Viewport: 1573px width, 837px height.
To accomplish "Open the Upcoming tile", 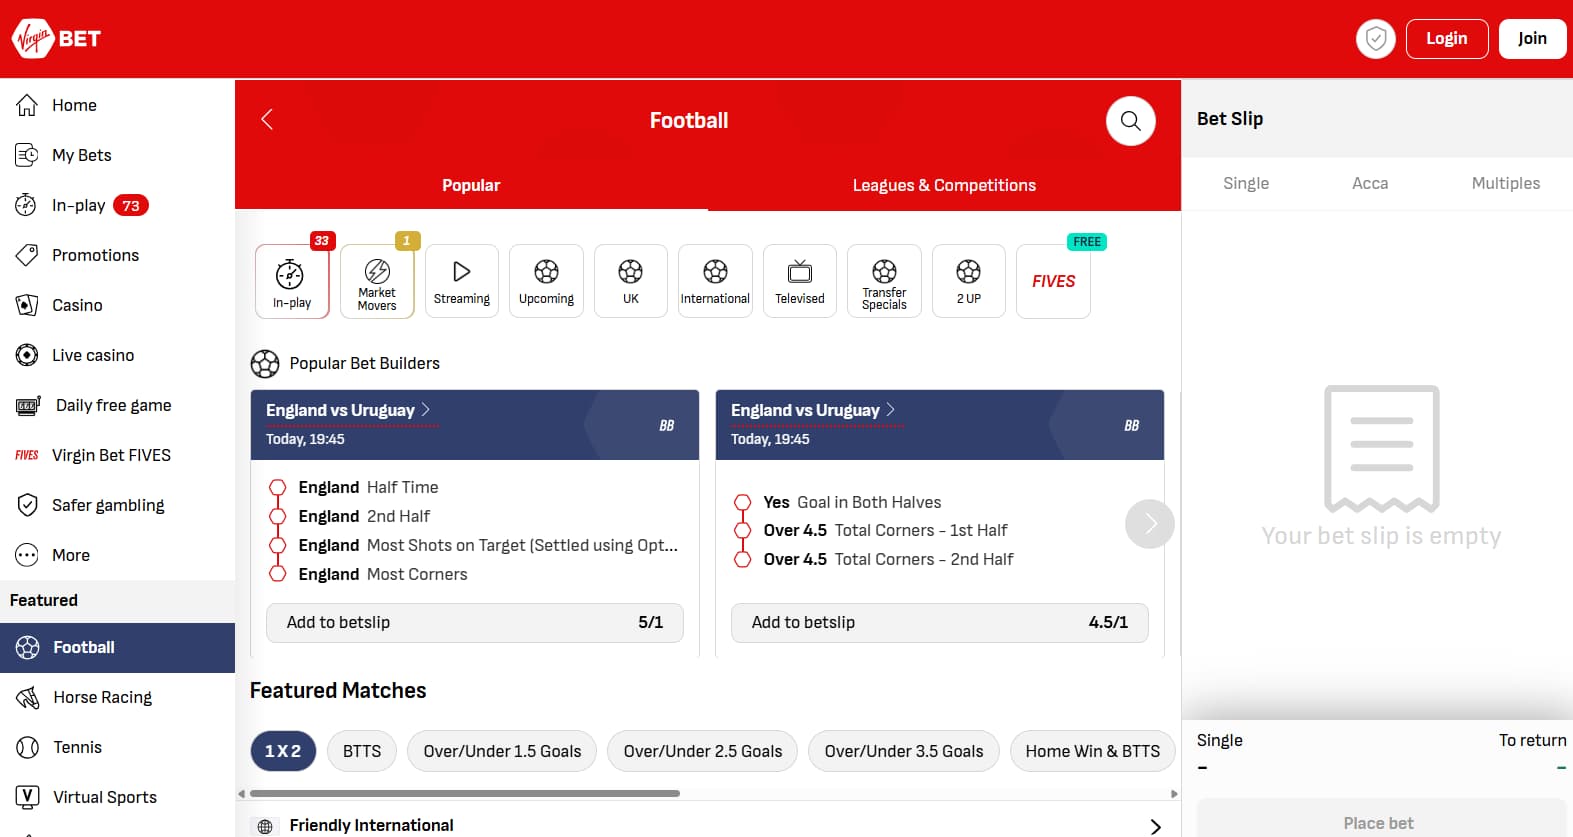I will pos(546,281).
